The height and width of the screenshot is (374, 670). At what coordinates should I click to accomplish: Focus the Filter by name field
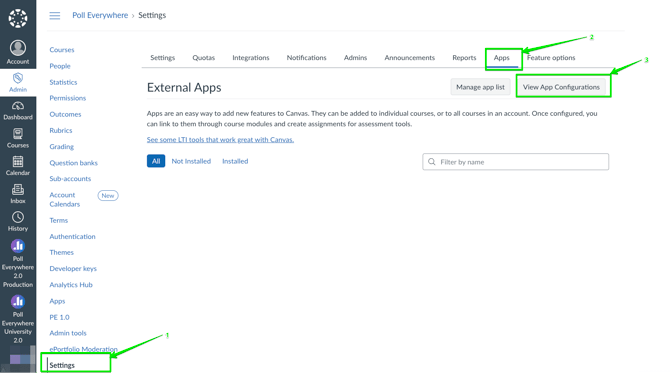[x=515, y=162]
